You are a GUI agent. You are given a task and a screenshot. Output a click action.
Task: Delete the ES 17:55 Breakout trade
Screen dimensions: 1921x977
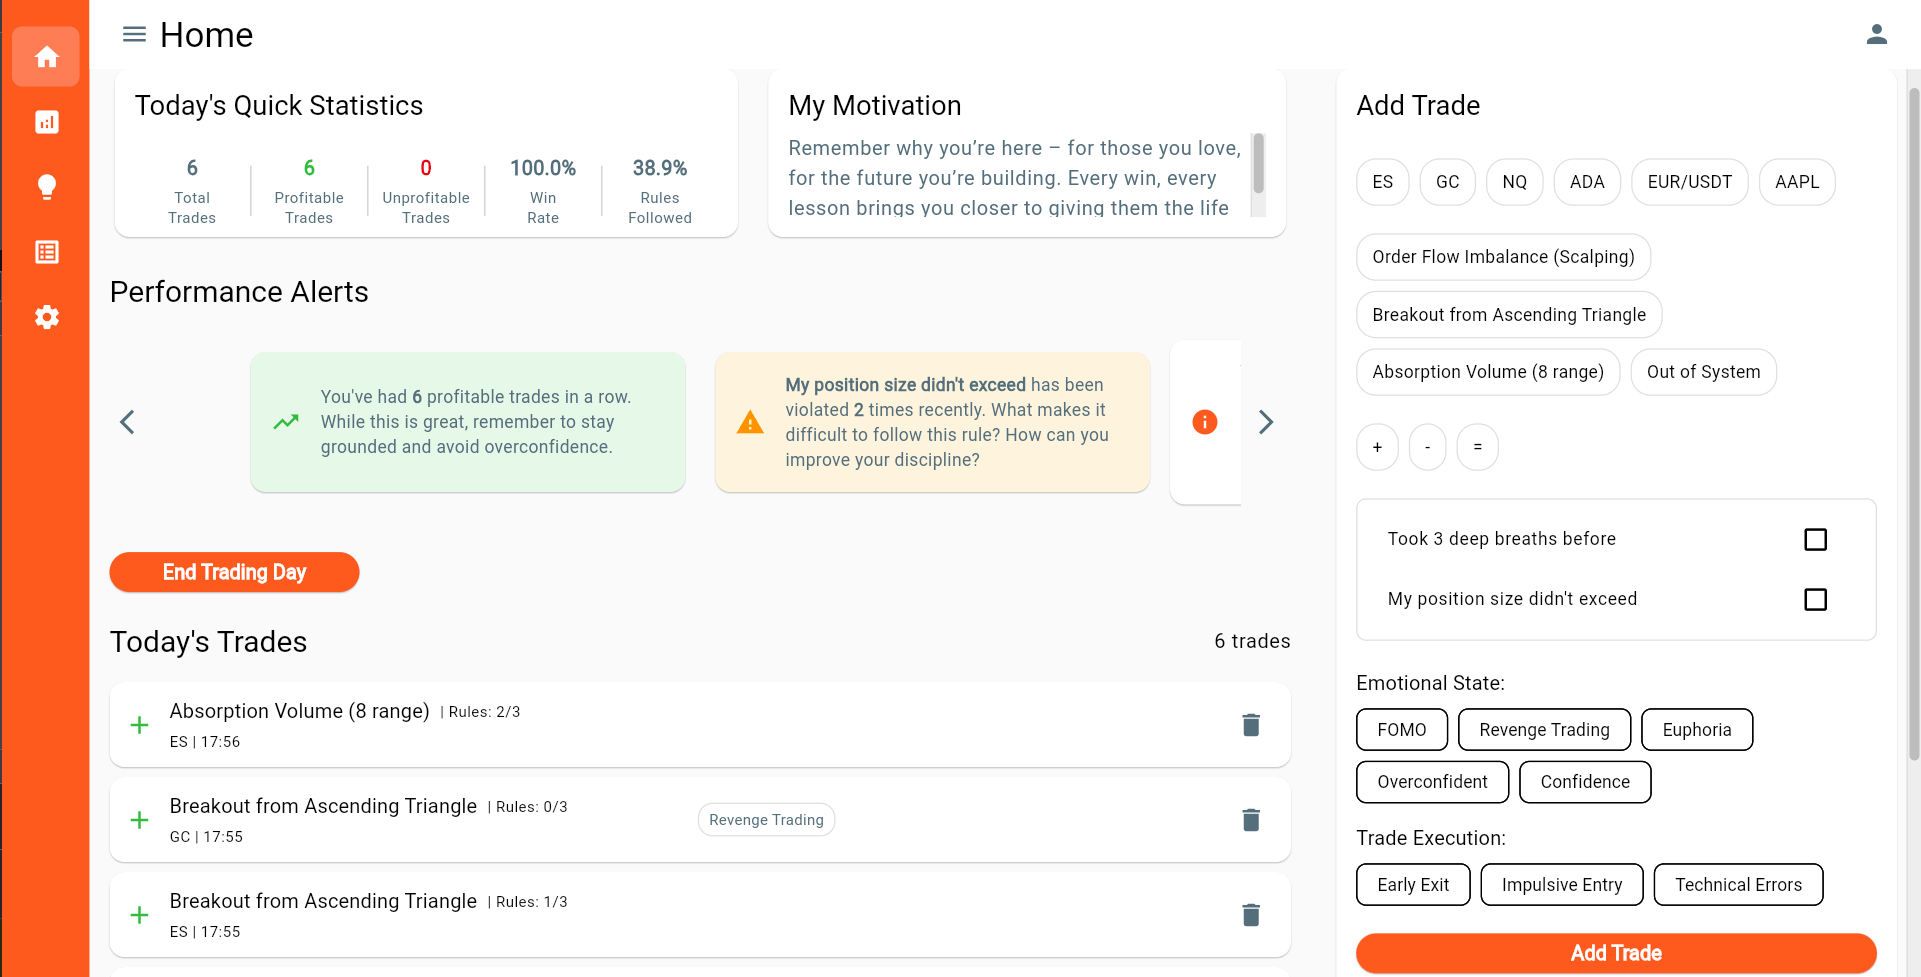(1251, 915)
